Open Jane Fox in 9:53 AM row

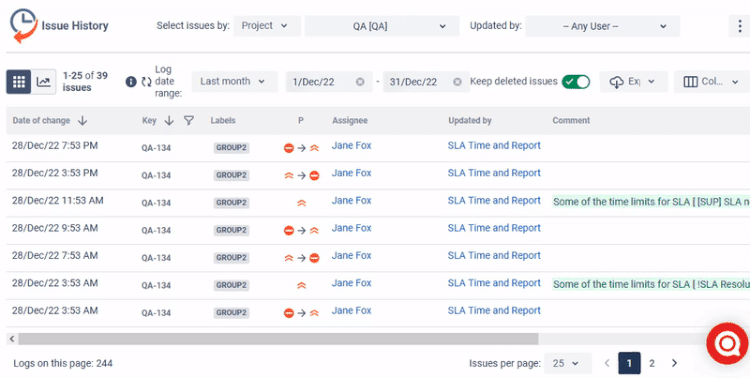point(352,228)
